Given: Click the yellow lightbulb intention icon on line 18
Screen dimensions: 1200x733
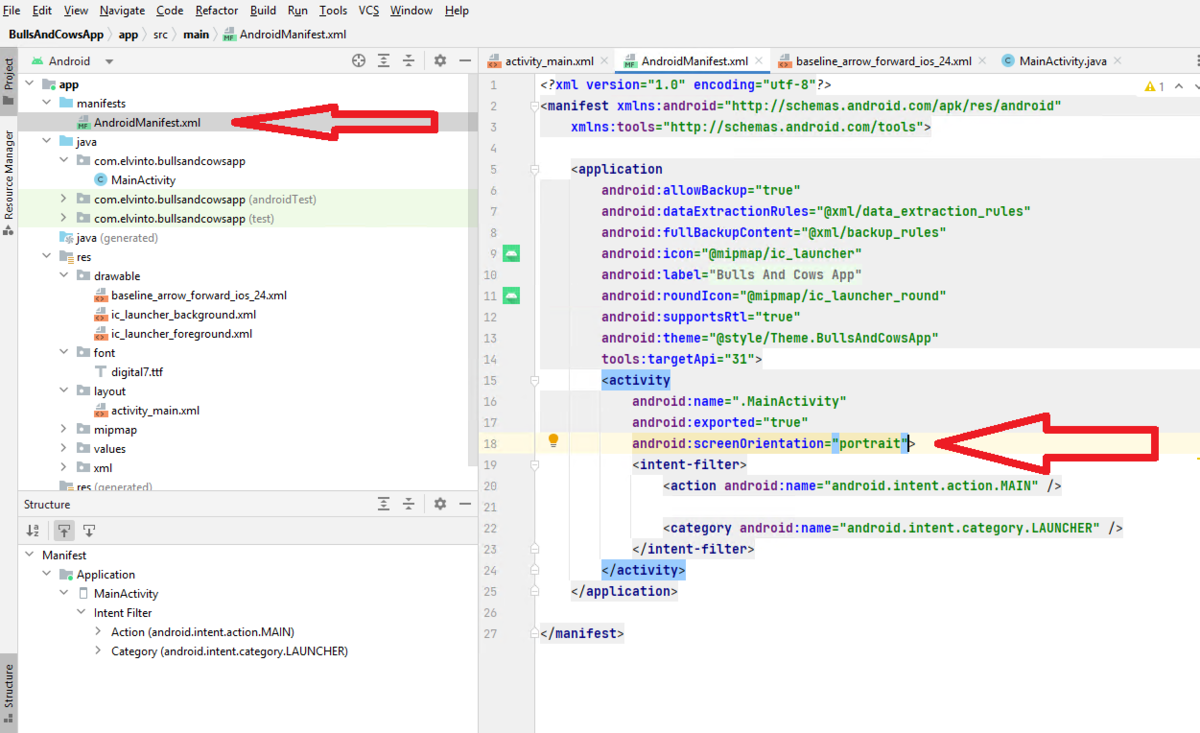Looking at the screenshot, I should coord(553,441).
